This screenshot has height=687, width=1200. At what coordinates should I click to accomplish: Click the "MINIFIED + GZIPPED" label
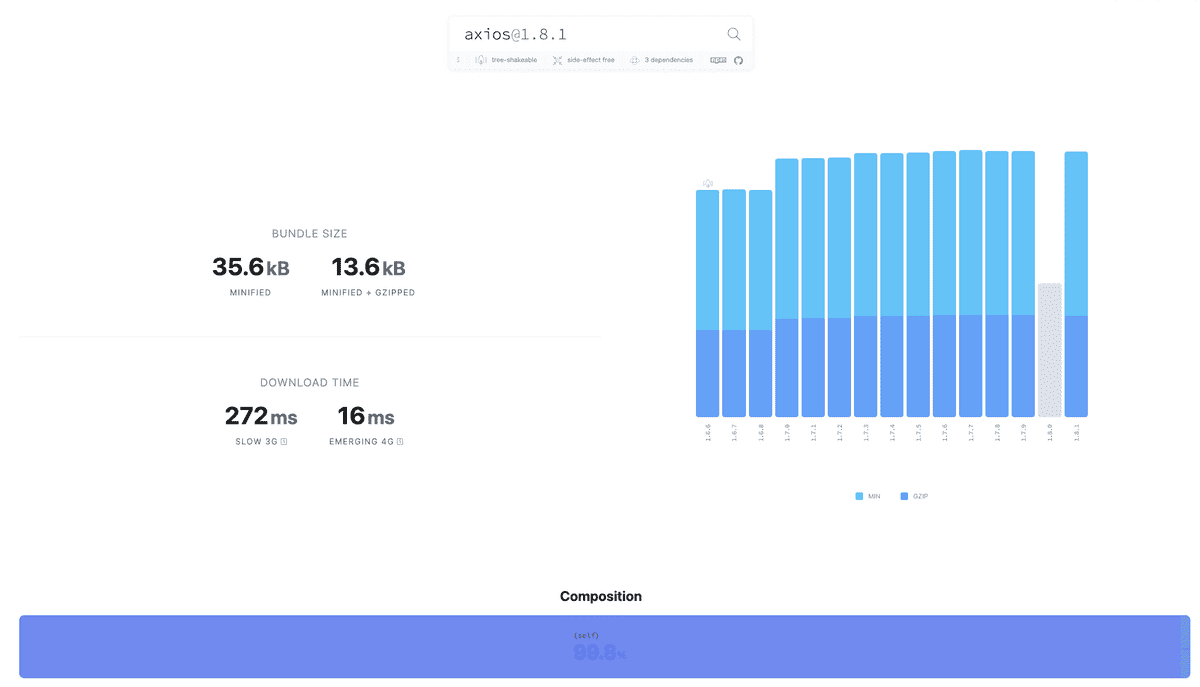(x=368, y=293)
